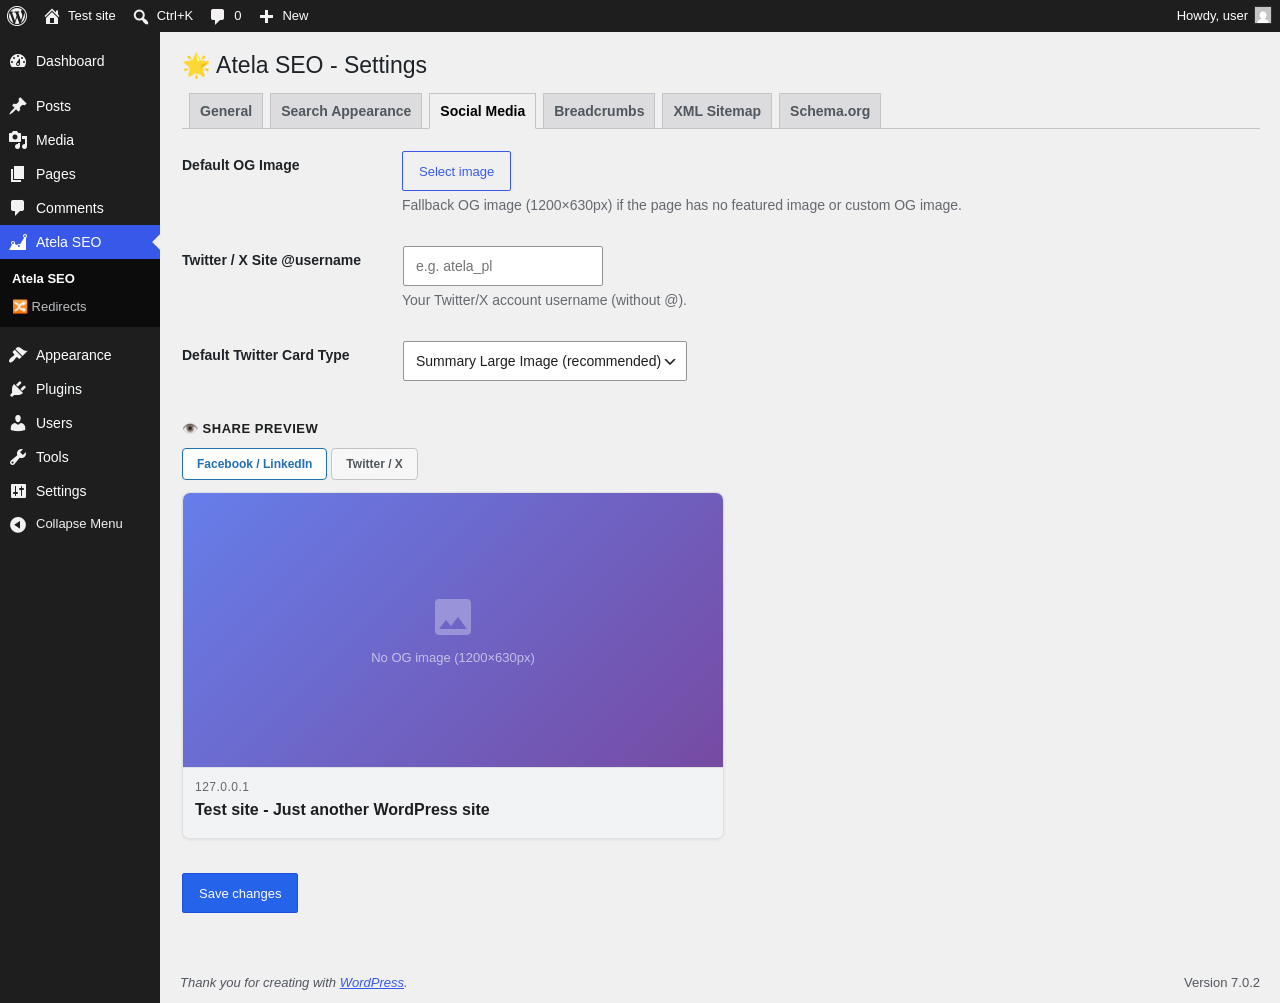The width and height of the screenshot is (1280, 1003).
Task: Show the Facebook / LinkedIn share preview
Action: pos(254,464)
